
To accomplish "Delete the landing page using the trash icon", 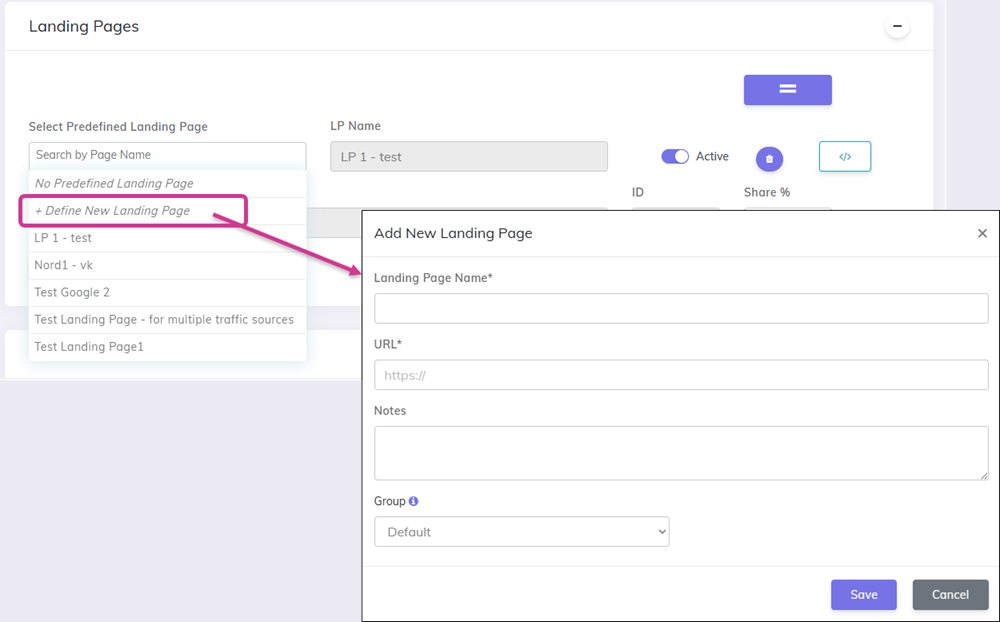I will pyautogui.click(x=769, y=157).
